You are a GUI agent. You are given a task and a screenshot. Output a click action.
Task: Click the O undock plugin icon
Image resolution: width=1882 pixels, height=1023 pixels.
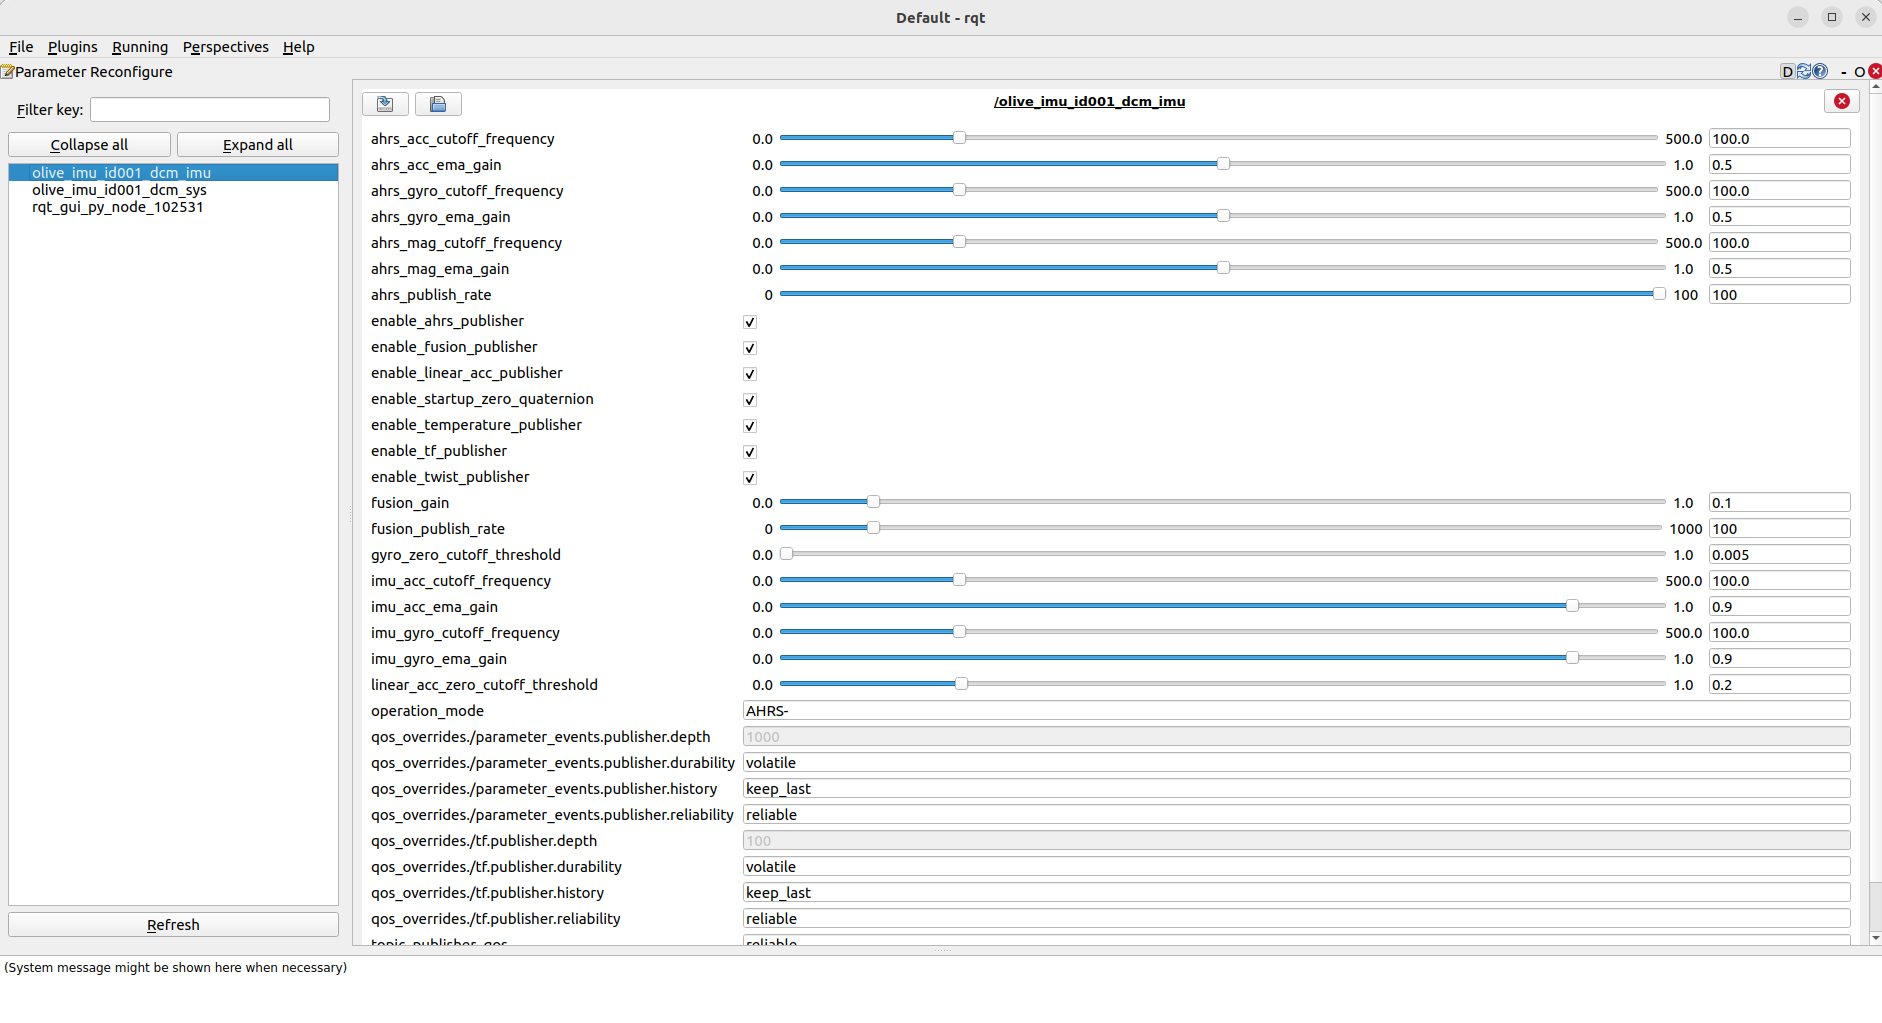1859,72
